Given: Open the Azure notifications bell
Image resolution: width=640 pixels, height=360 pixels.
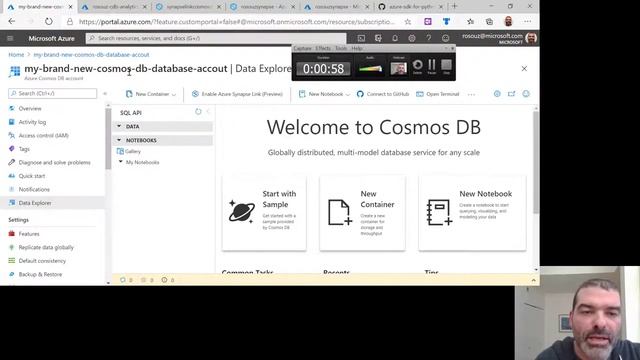Looking at the screenshot, I should coord(395,38).
